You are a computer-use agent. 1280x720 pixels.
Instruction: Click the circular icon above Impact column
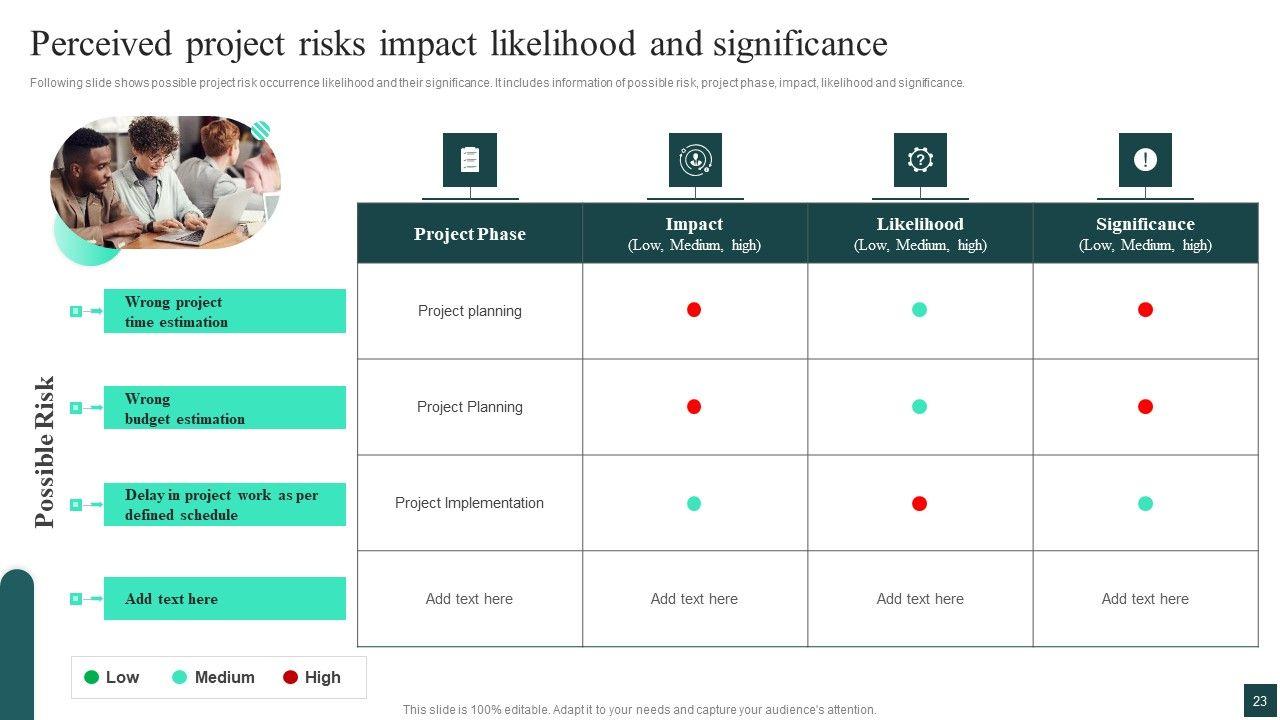(695, 160)
